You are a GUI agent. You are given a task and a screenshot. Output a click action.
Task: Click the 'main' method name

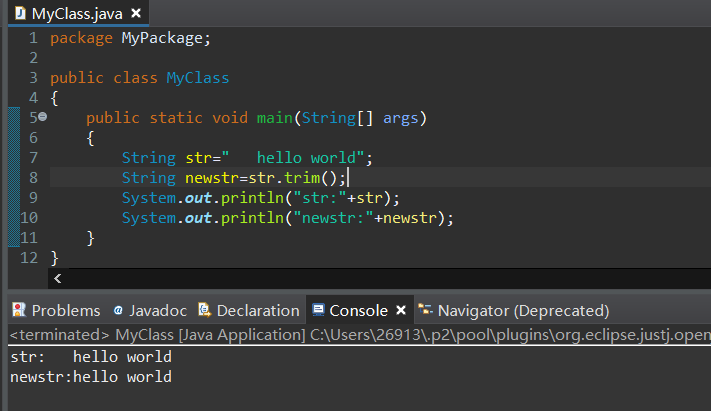274,118
